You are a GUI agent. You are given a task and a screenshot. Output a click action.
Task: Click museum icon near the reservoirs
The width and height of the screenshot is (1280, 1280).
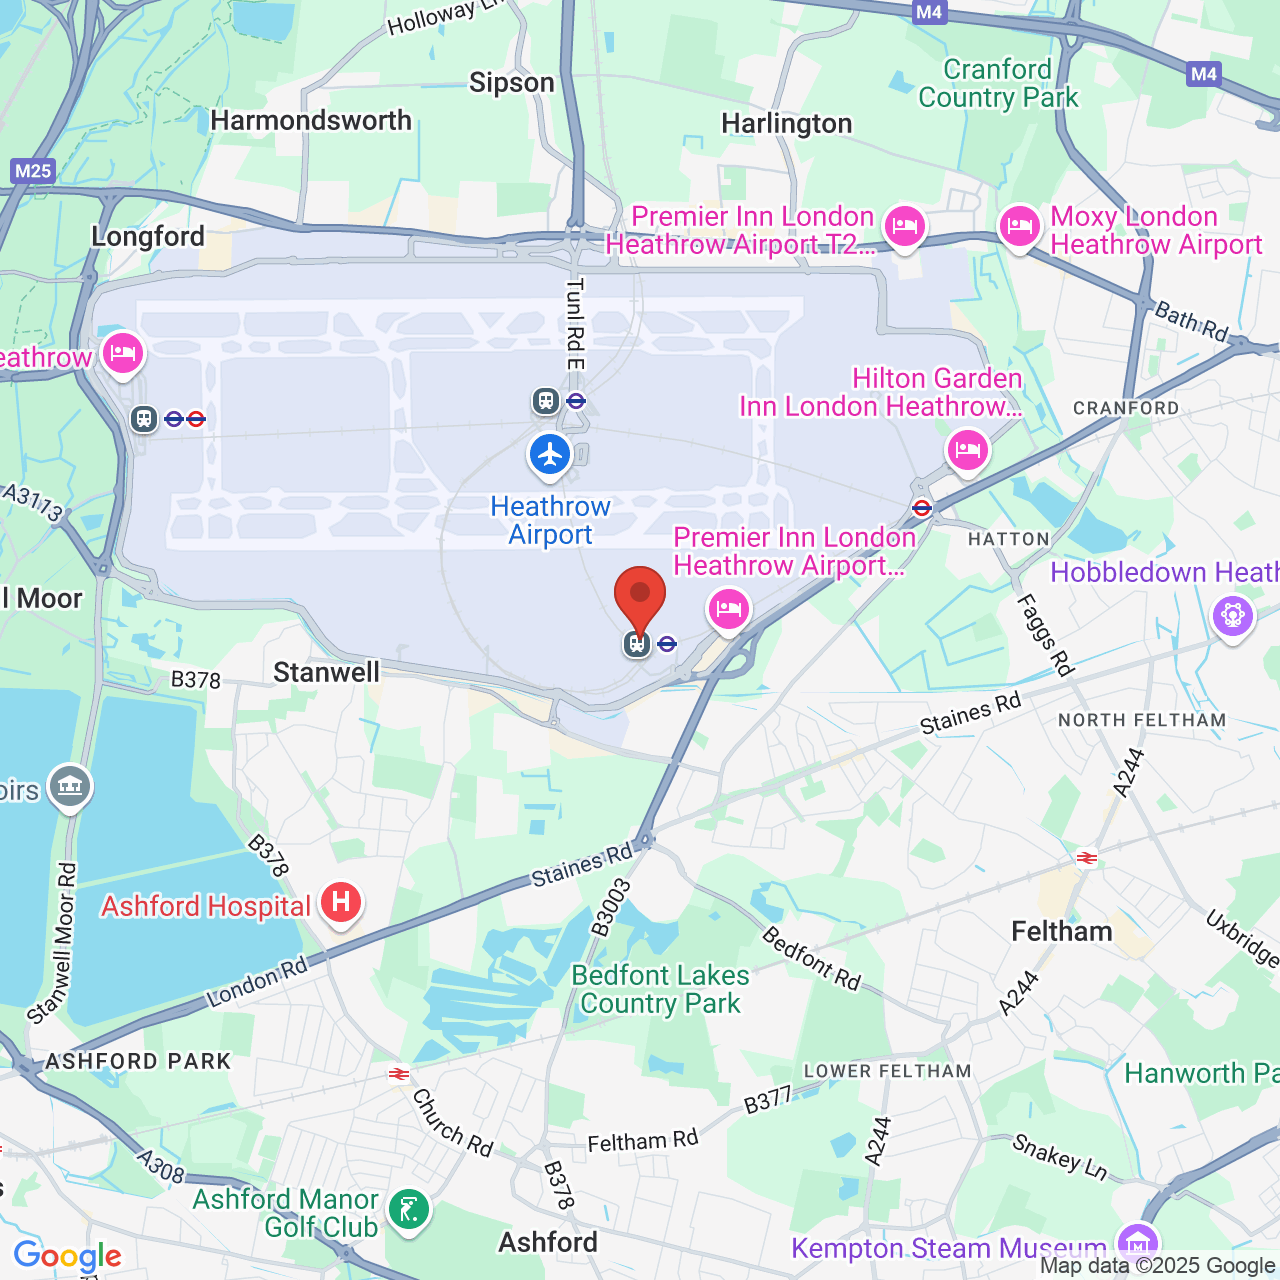(70, 787)
